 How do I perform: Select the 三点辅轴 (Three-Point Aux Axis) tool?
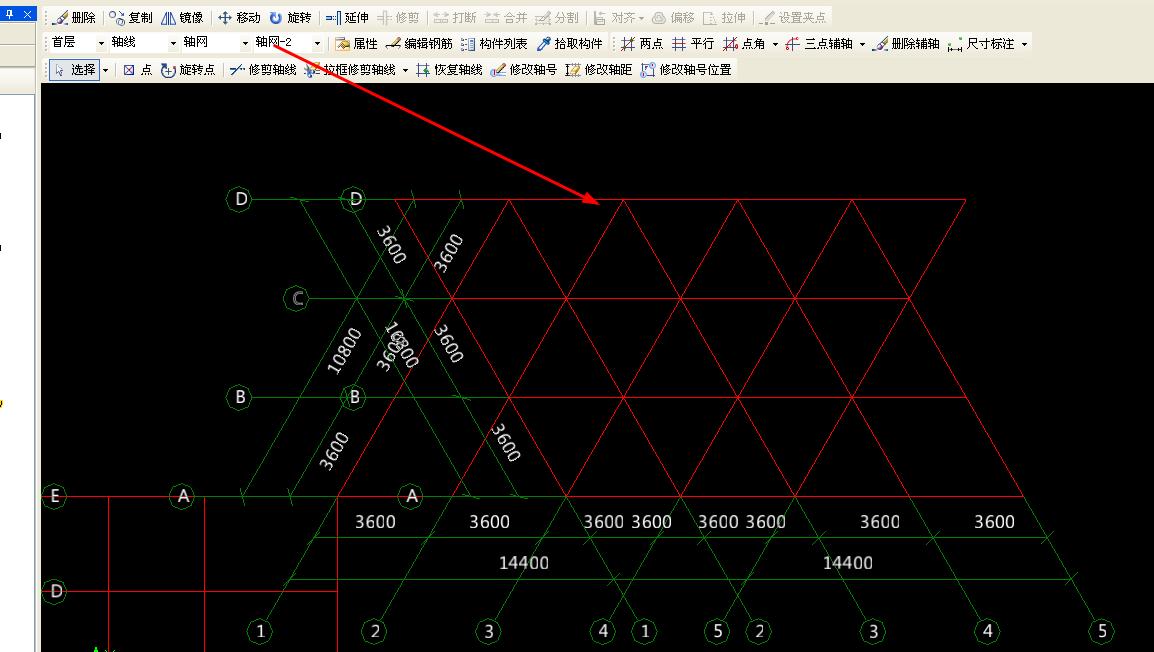(818, 43)
